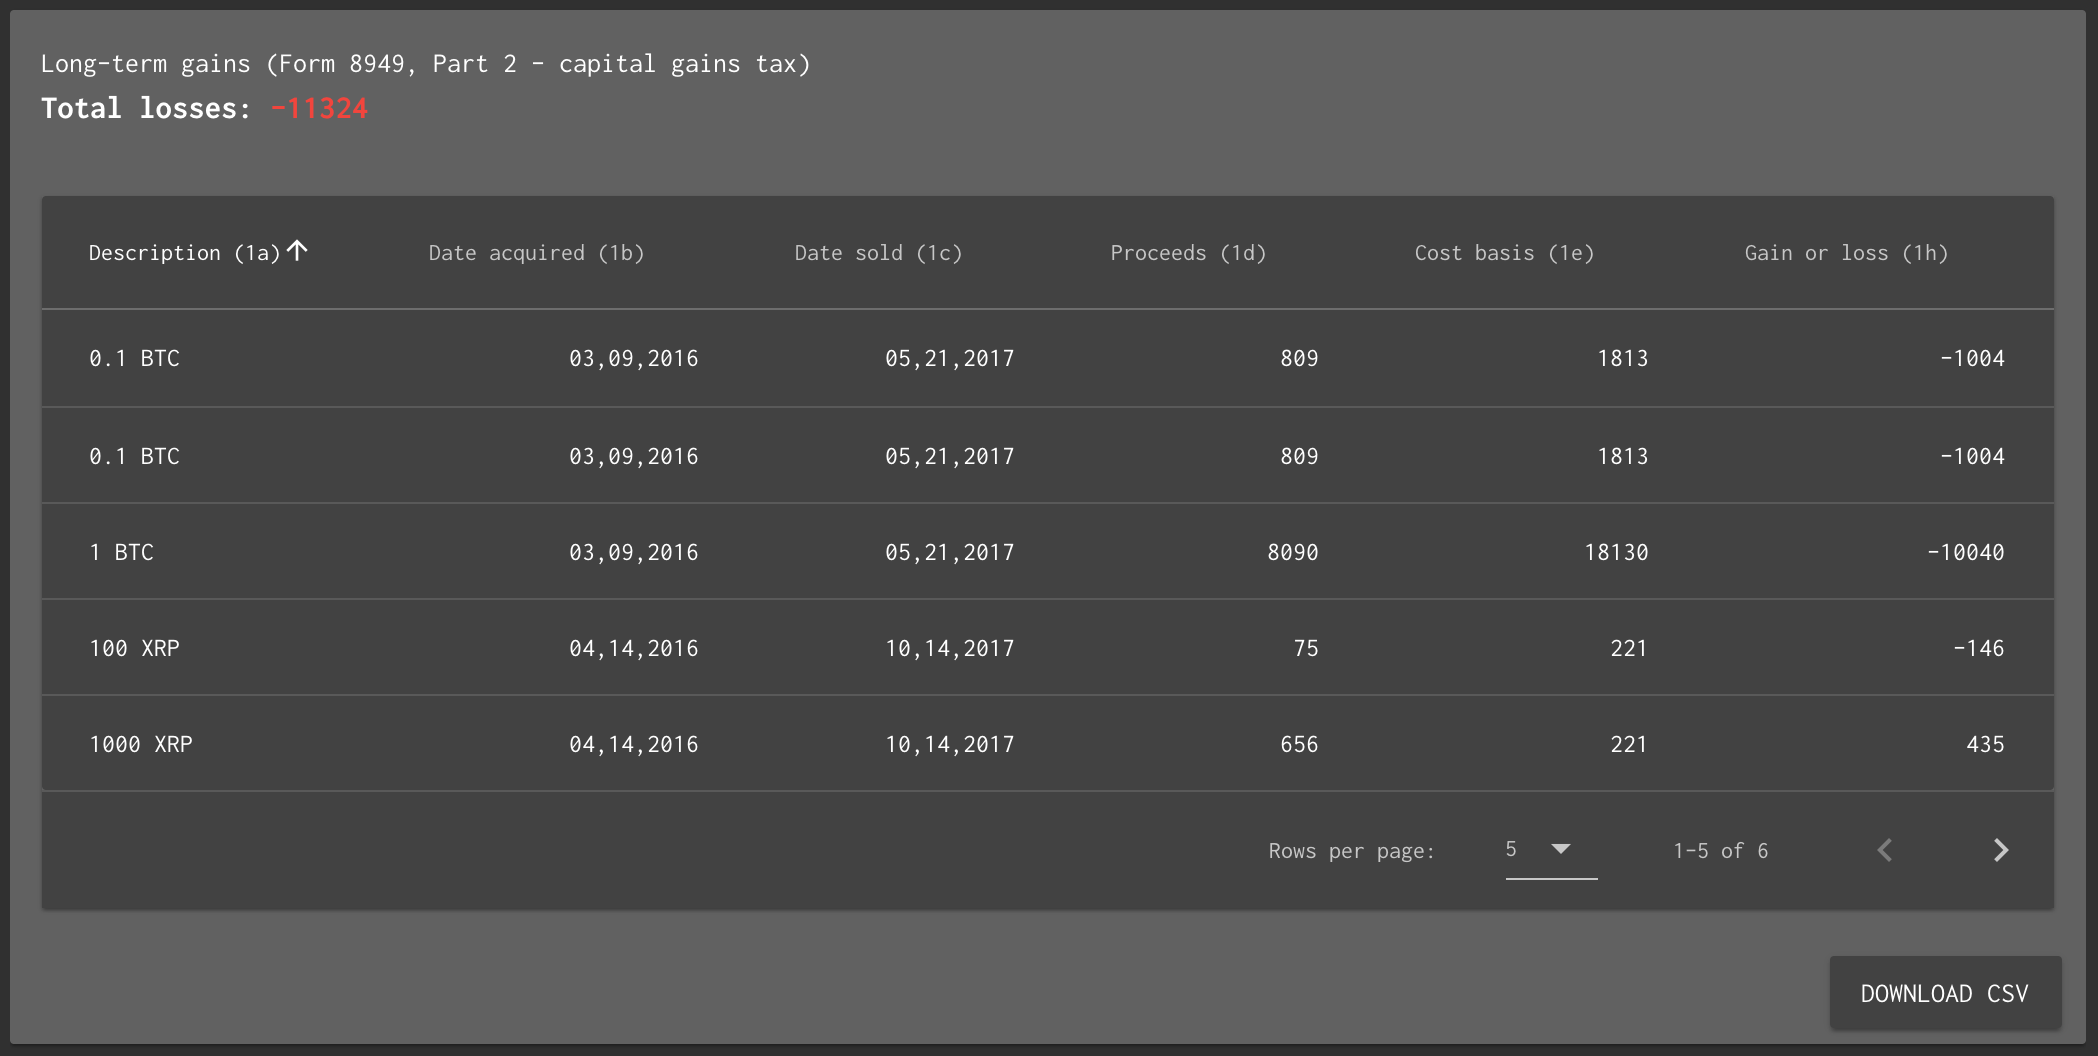Sort by Description (1a) column

(184, 253)
